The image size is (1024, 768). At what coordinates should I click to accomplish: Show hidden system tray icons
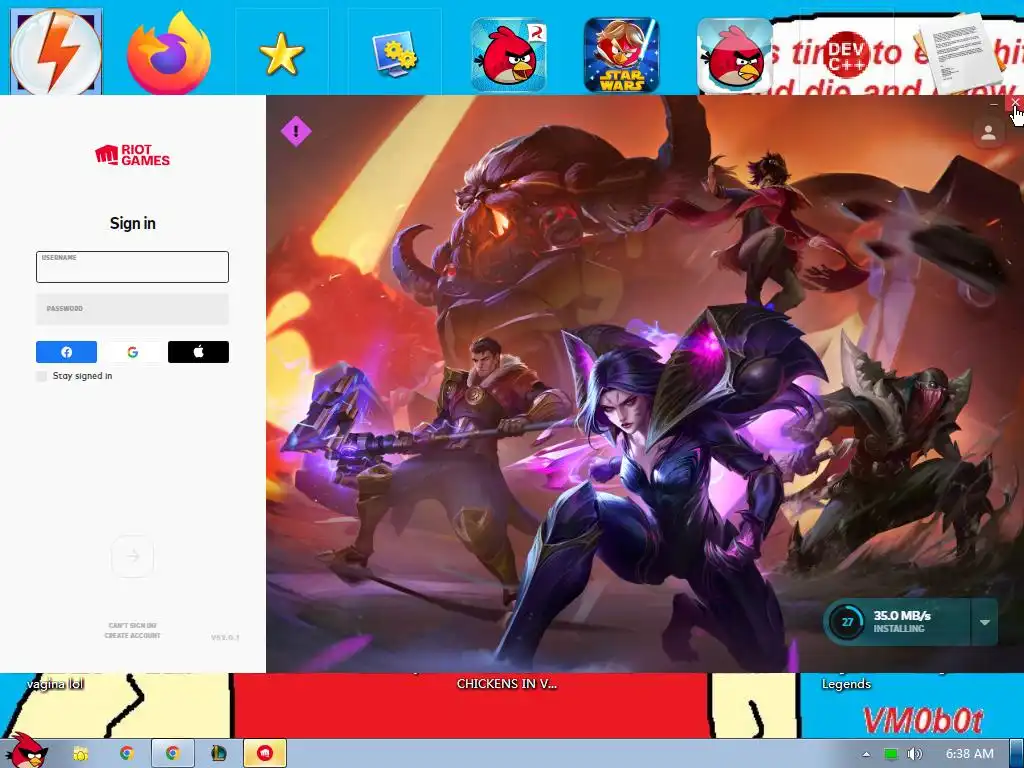(x=866, y=754)
